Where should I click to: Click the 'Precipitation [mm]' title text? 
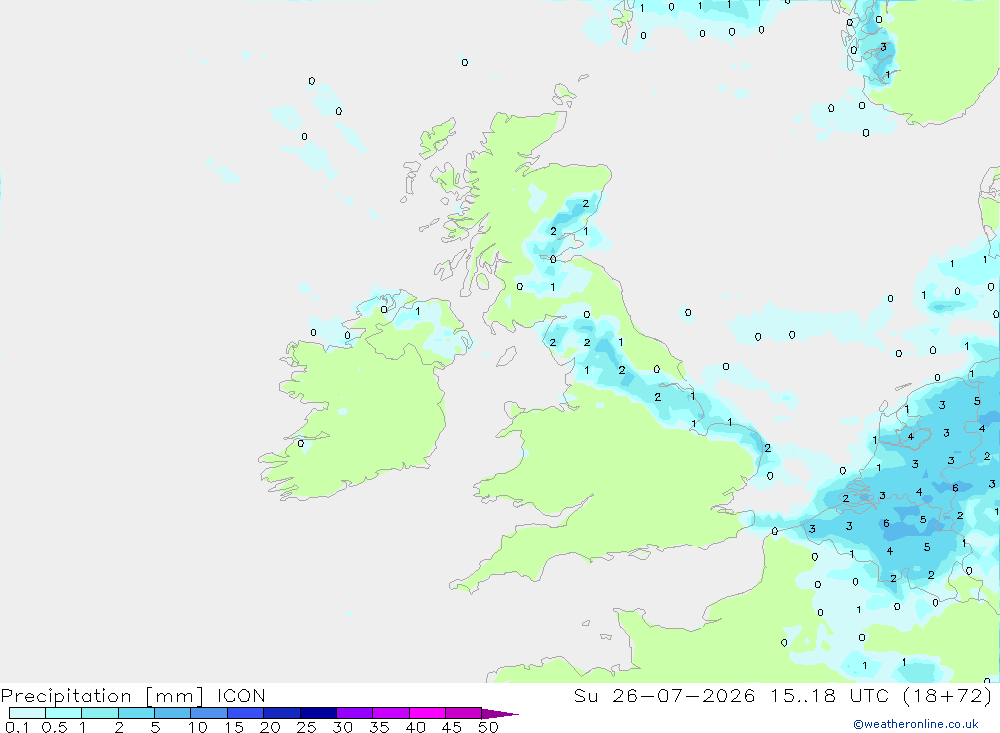103,695
